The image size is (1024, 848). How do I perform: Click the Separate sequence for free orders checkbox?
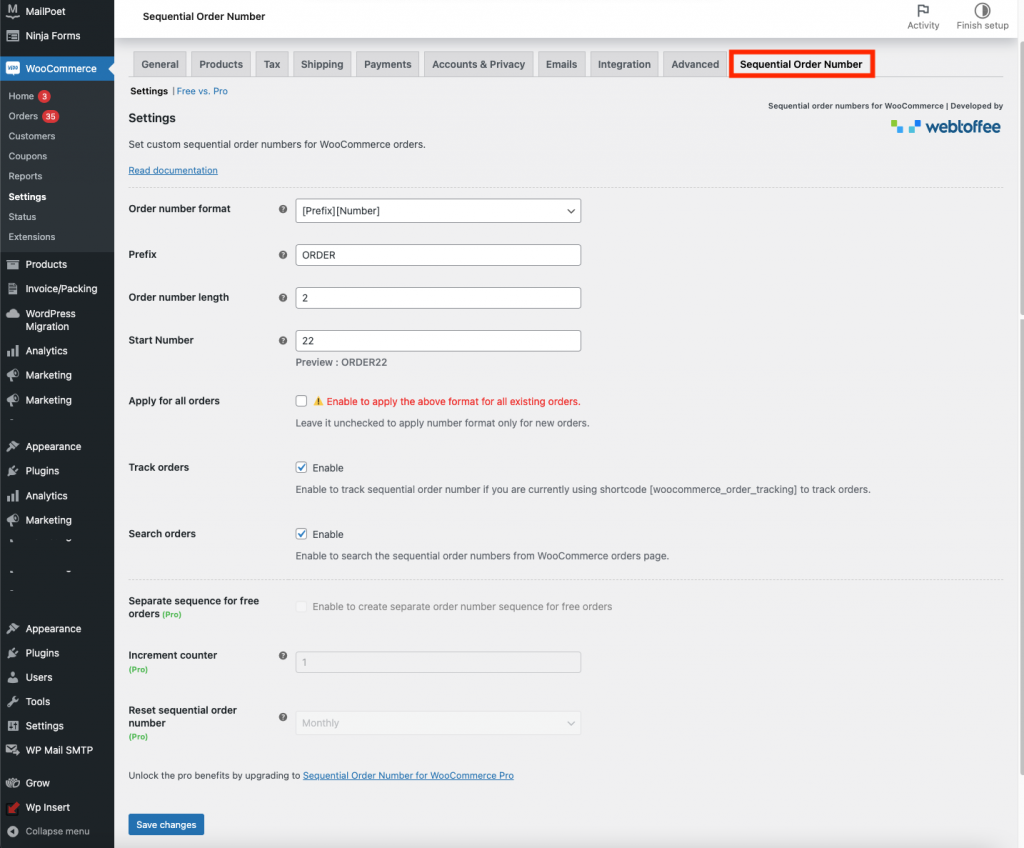(x=301, y=606)
